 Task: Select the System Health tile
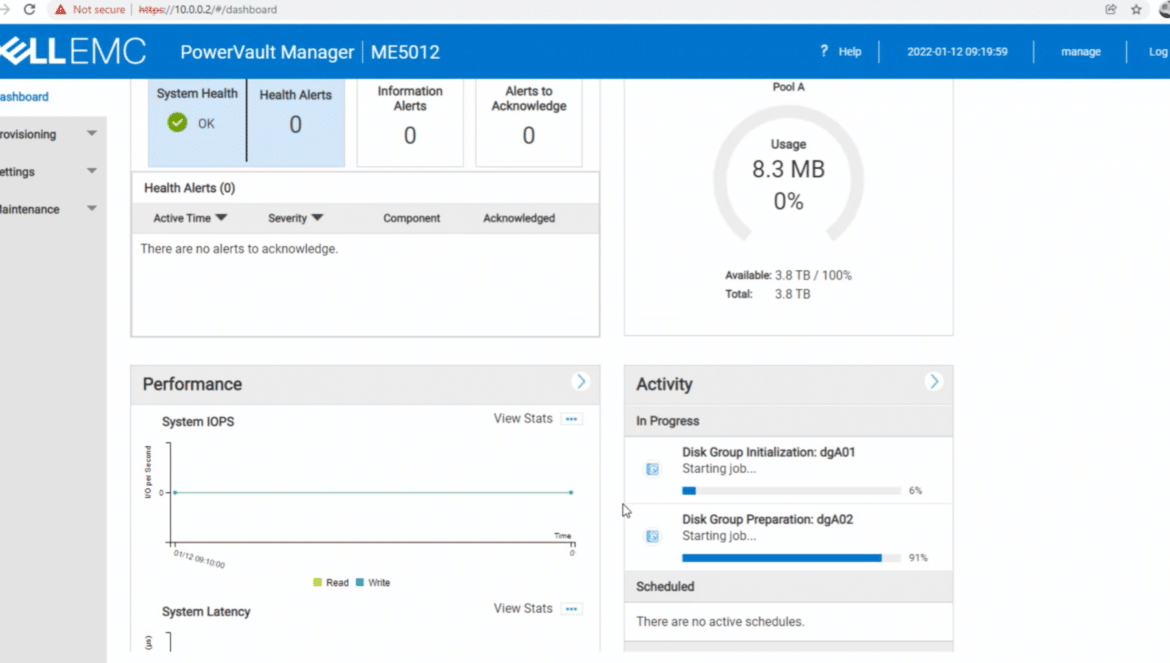[x=197, y=121]
